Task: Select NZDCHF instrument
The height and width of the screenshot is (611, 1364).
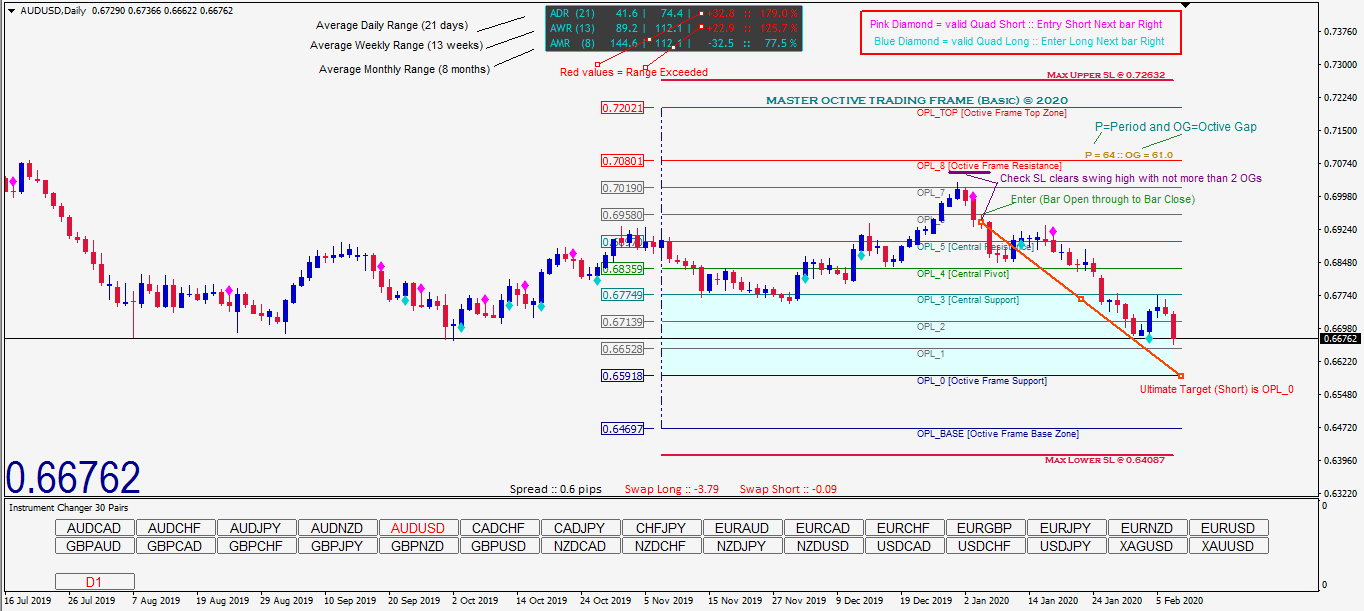Action: click(x=661, y=546)
